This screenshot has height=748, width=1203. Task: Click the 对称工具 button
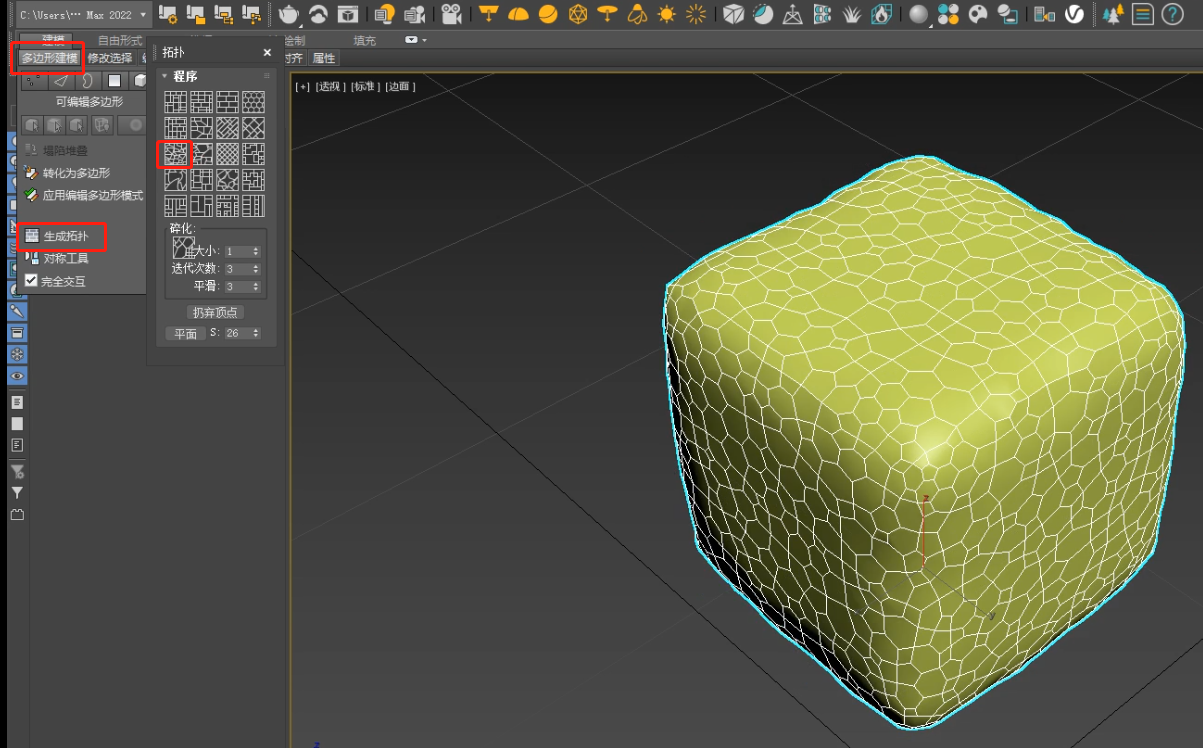(58, 258)
